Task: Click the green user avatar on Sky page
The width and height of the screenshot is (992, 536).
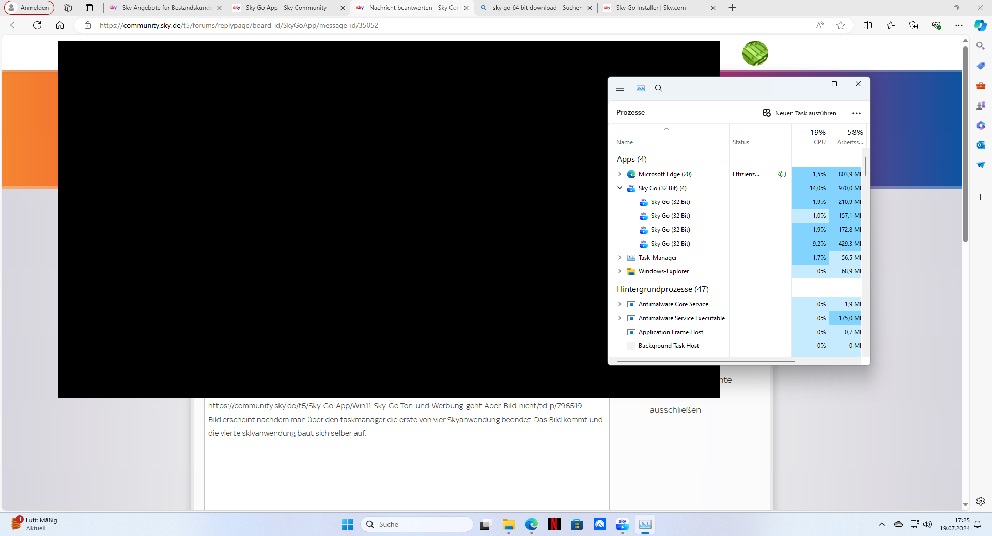Action: point(755,53)
